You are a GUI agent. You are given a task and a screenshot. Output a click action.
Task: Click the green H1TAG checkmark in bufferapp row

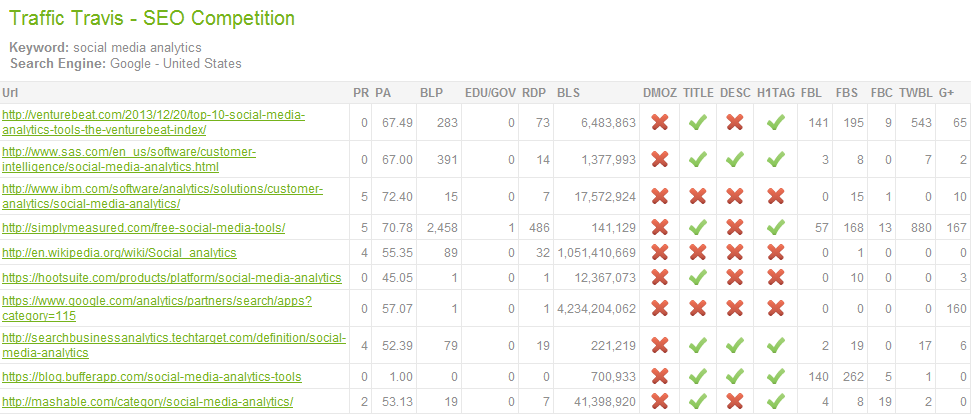pos(775,377)
